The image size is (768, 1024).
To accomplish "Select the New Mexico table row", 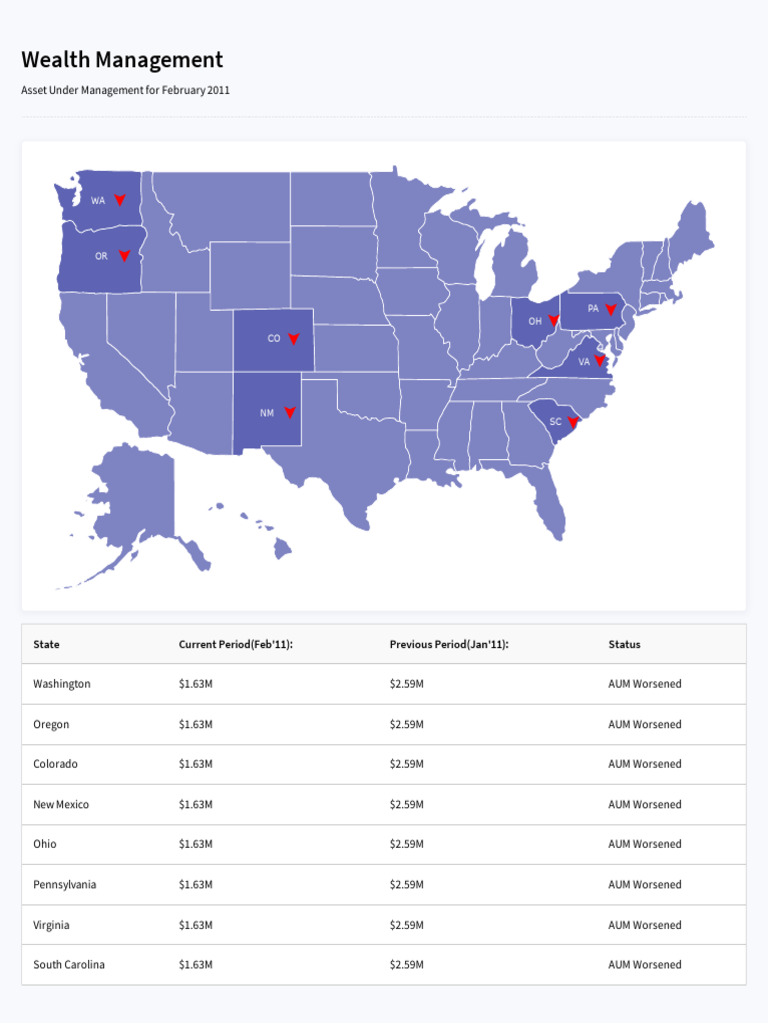I will pos(384,805).
